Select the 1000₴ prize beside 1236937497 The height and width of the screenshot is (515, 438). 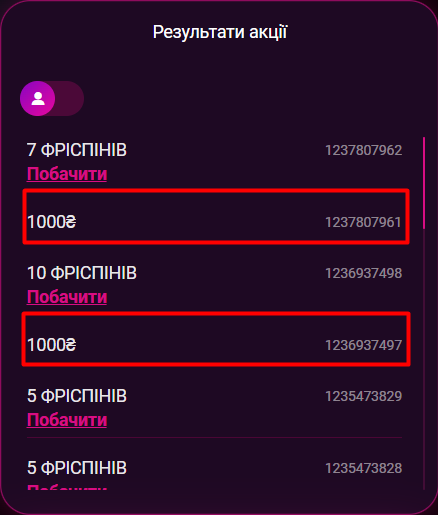coord(52,345)
